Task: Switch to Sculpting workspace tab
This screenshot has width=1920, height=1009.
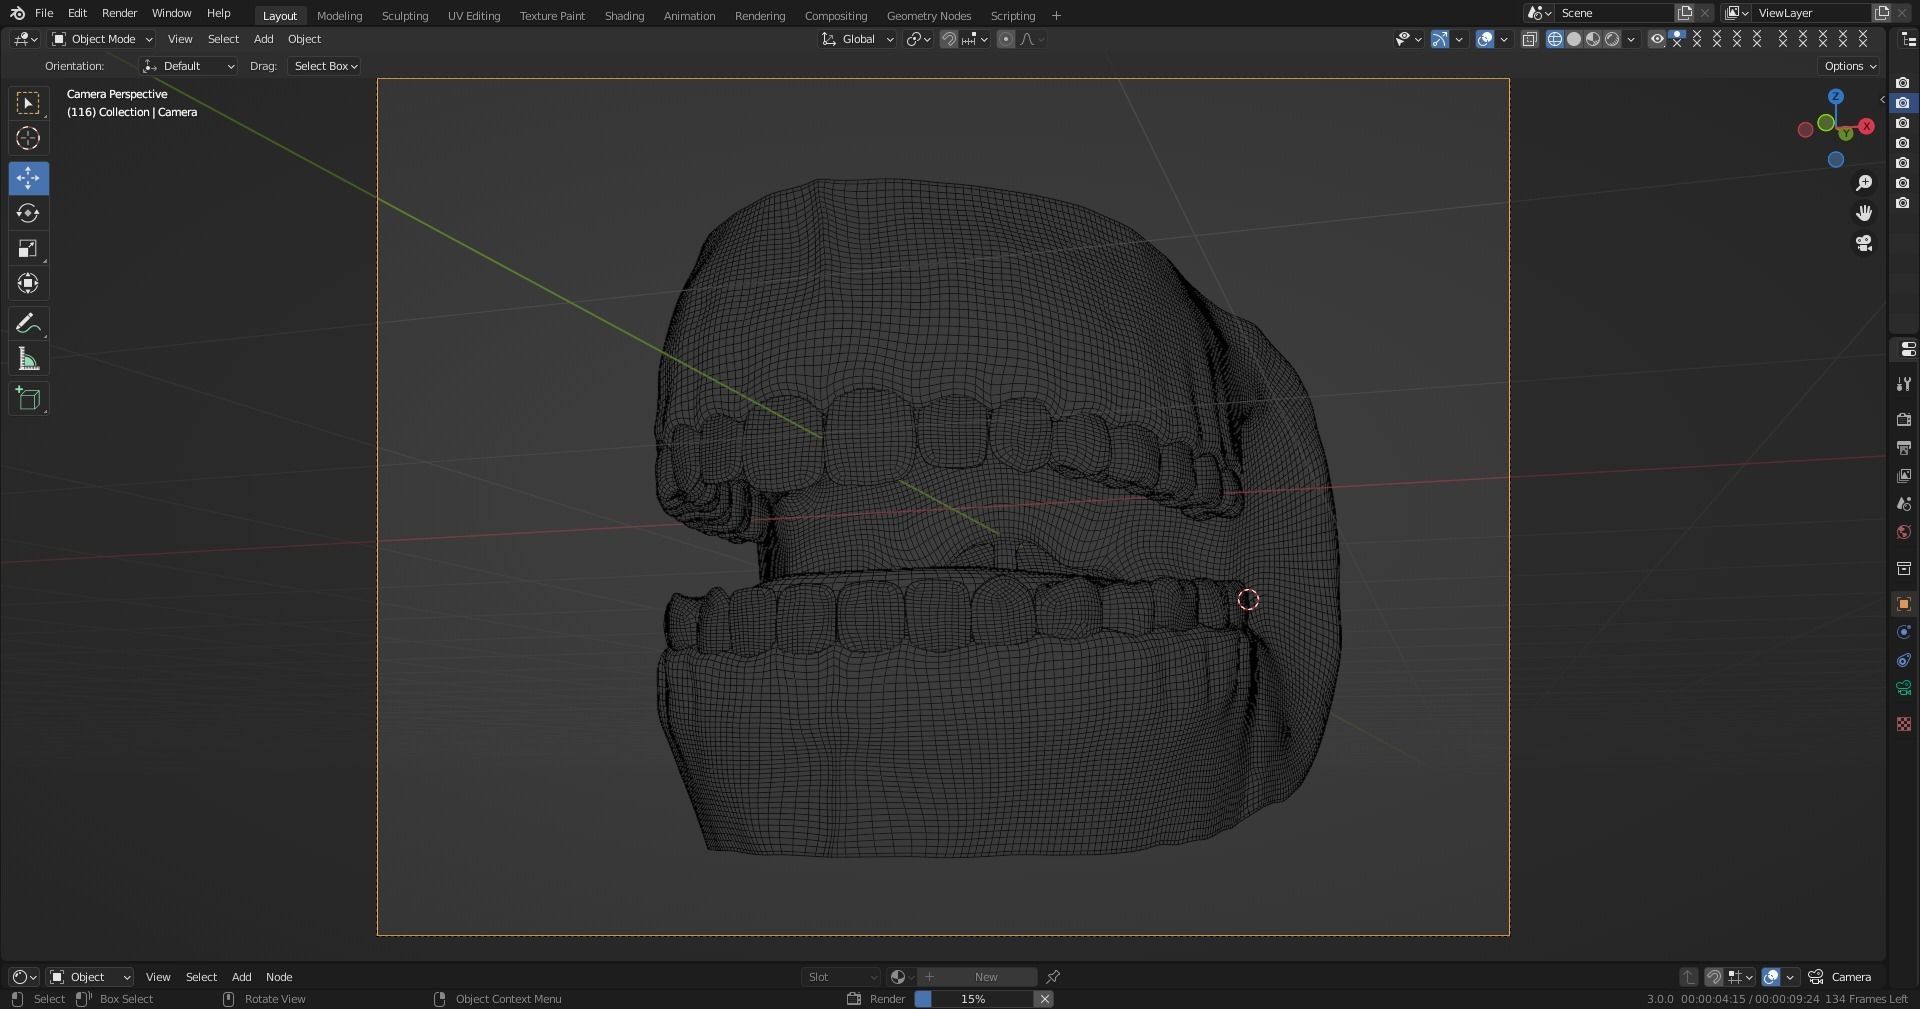Action: coord(405,16)
